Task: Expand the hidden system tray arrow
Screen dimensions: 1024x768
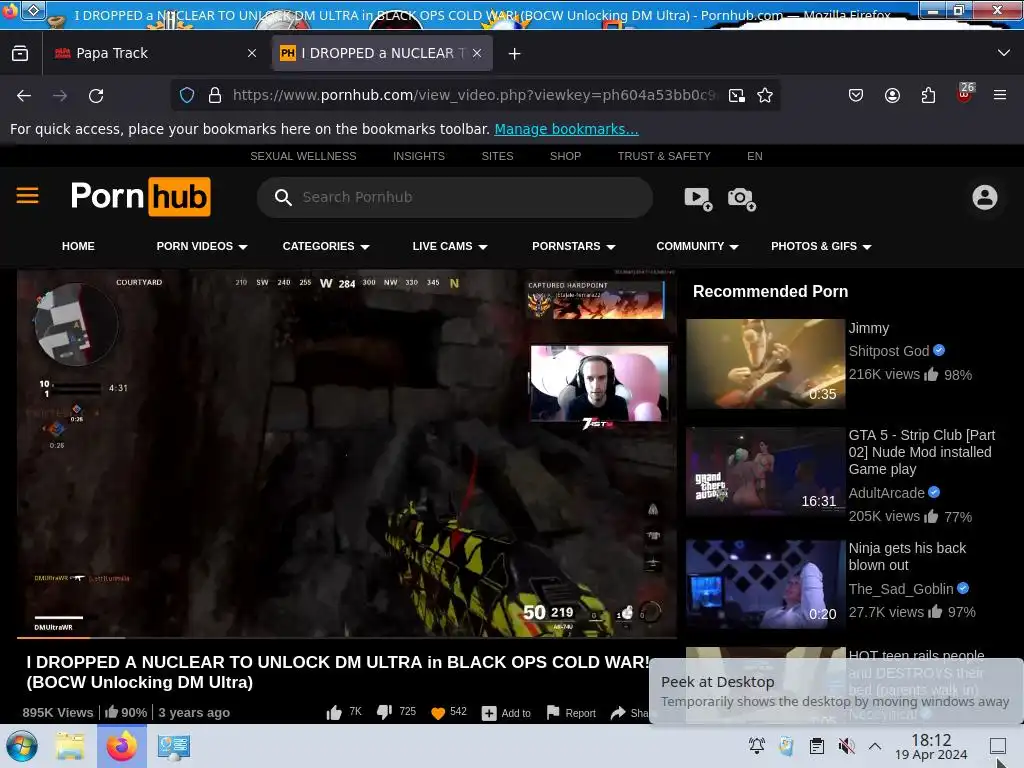Action: pos(875,746)
